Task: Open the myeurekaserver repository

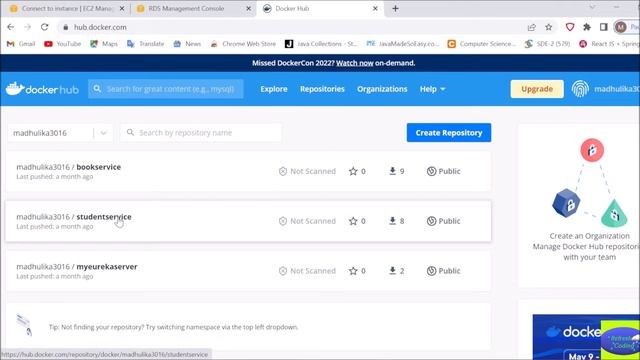Action: coord(107,267)
